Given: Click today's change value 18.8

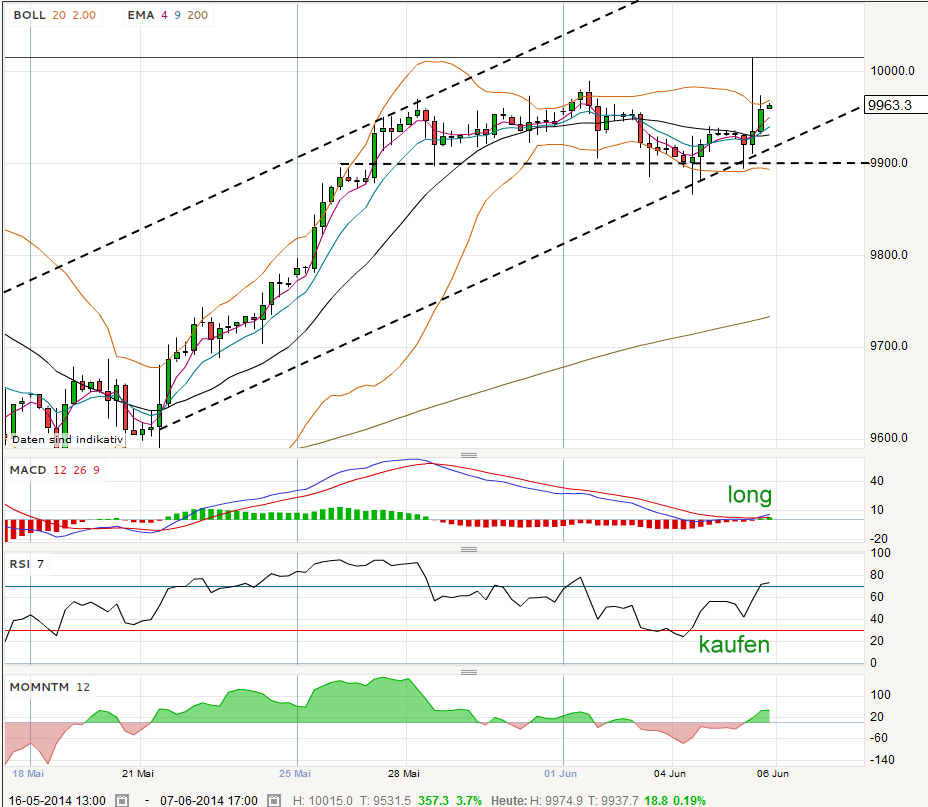Looking at the screenshot, I should click(656, 800).
